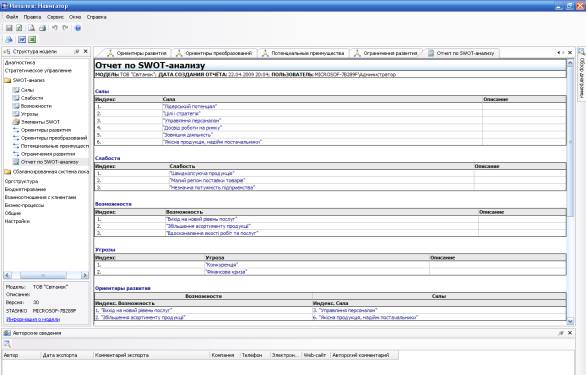Open the Окно menu

point(75,17)
